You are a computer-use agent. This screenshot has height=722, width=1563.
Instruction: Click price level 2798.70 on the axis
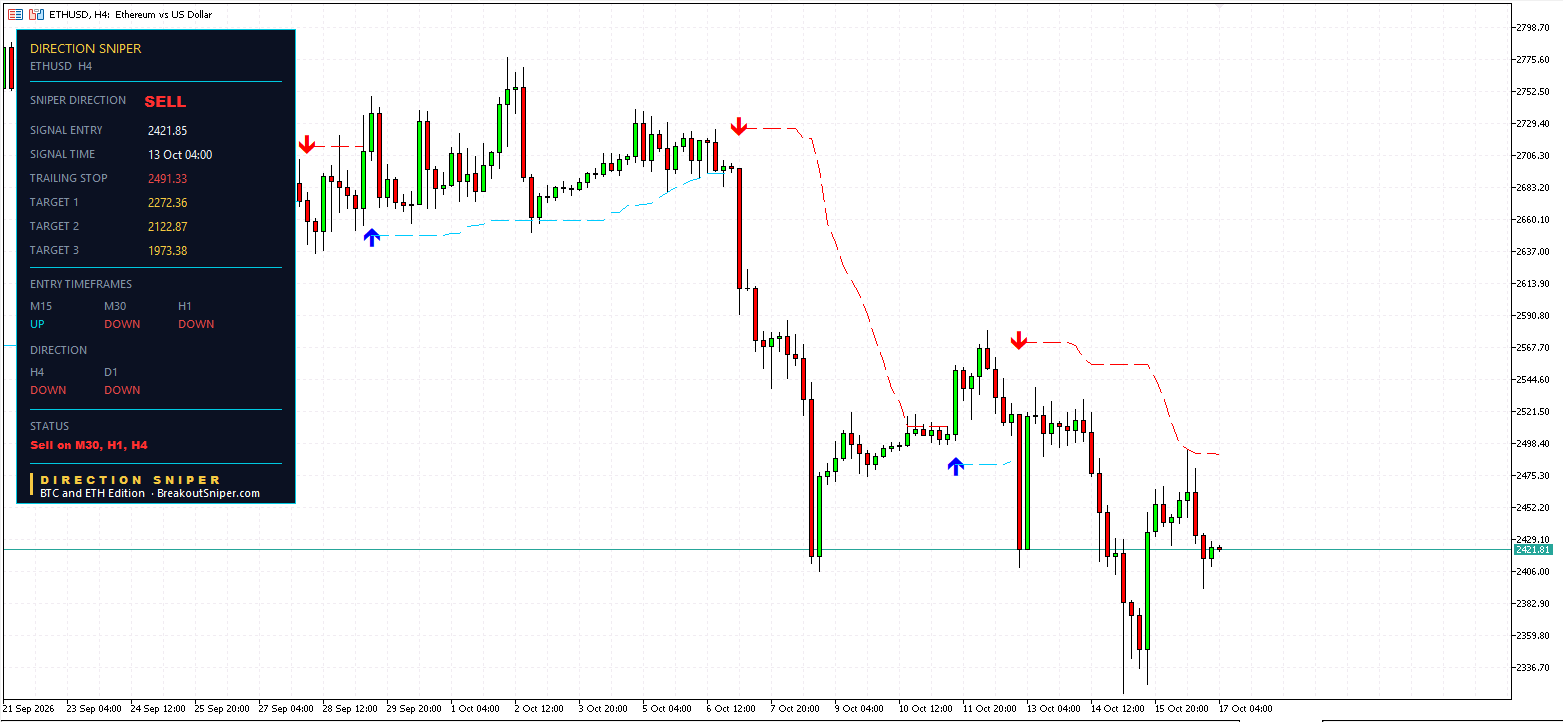pos(1535,27)
